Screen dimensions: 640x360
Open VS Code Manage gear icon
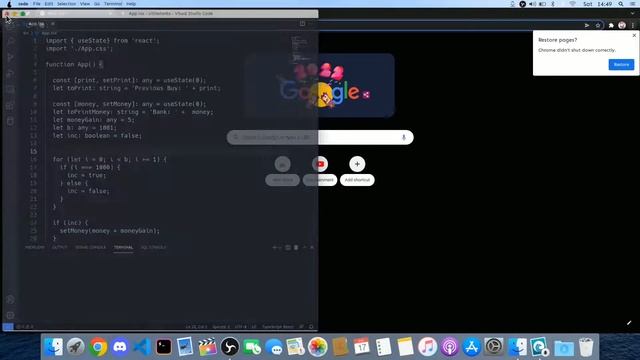(x=11, y=316)
